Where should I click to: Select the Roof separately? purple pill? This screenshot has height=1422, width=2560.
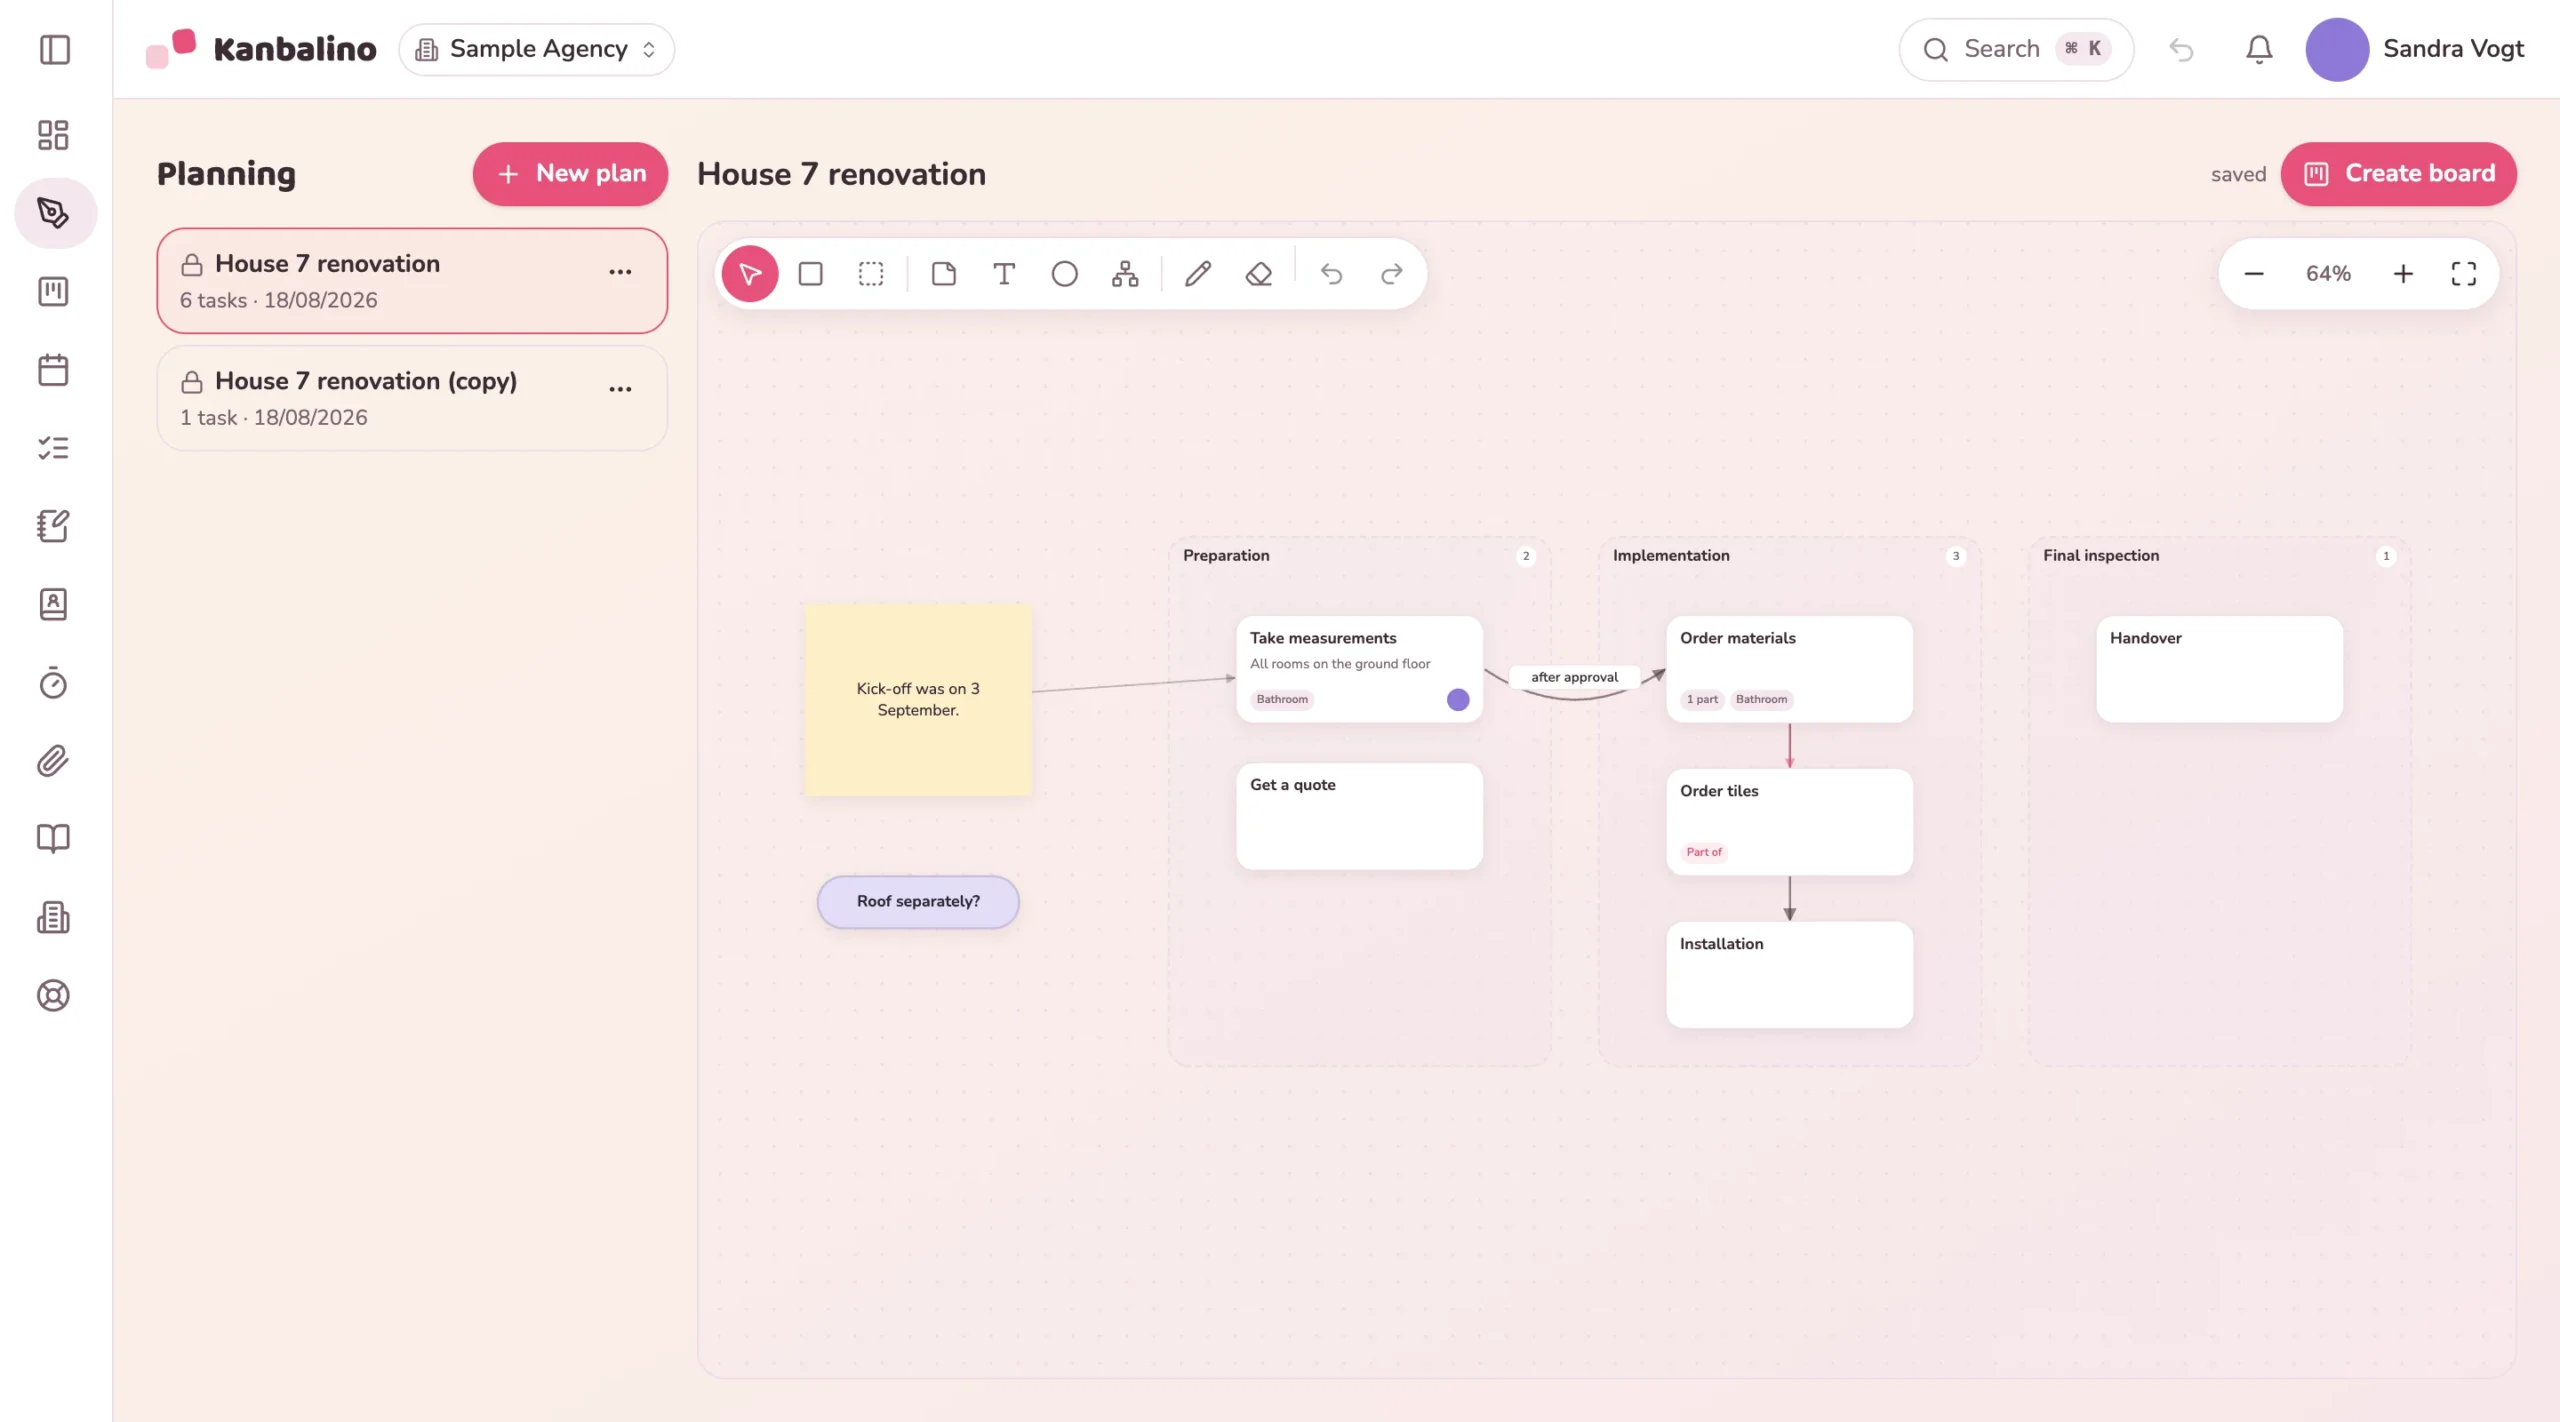tap(918, 901)
